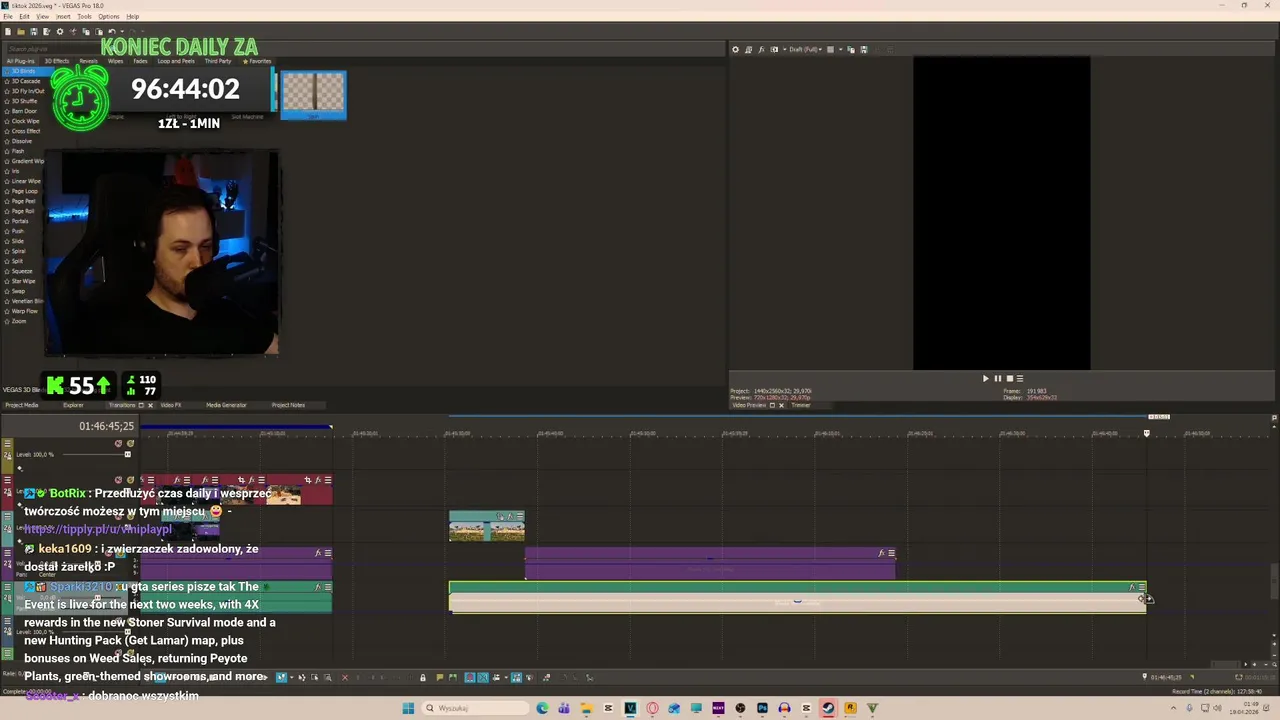The width and height of the screenshot is (1280, 720).
Task: Switch to Project Notes tab
Action: [288, 405]
